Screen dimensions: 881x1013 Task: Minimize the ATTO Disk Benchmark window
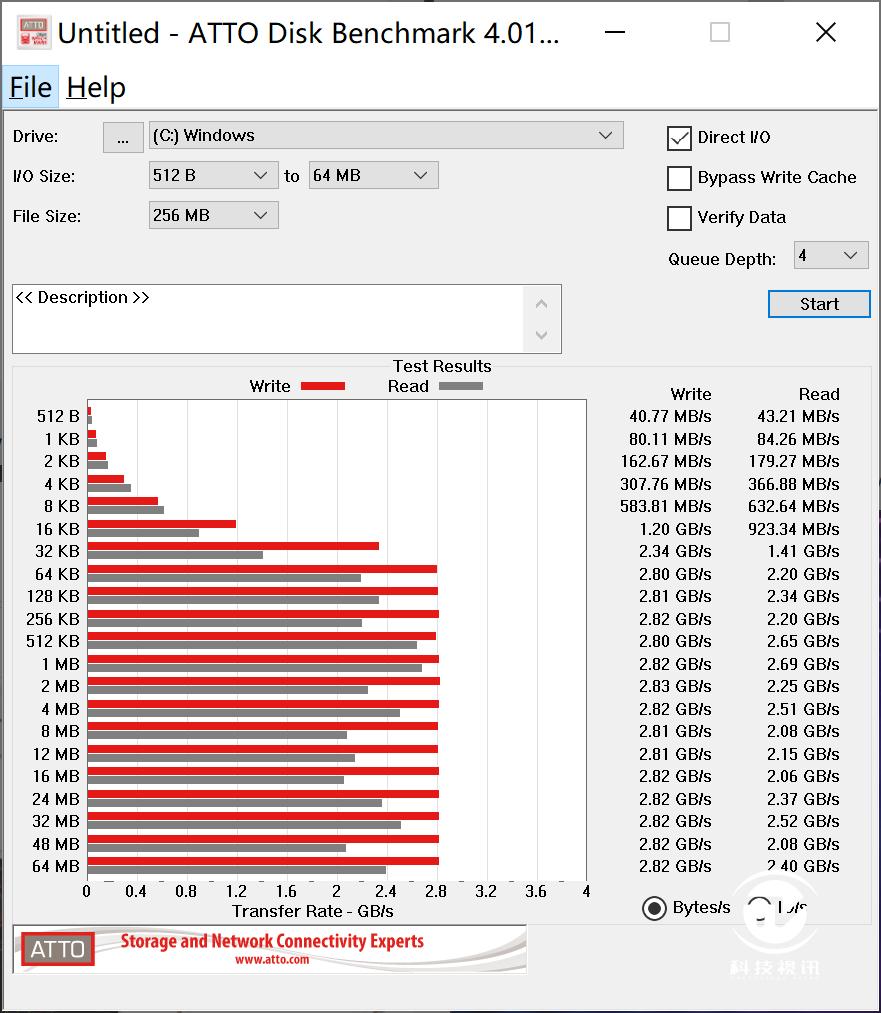[x=615, y=32]
